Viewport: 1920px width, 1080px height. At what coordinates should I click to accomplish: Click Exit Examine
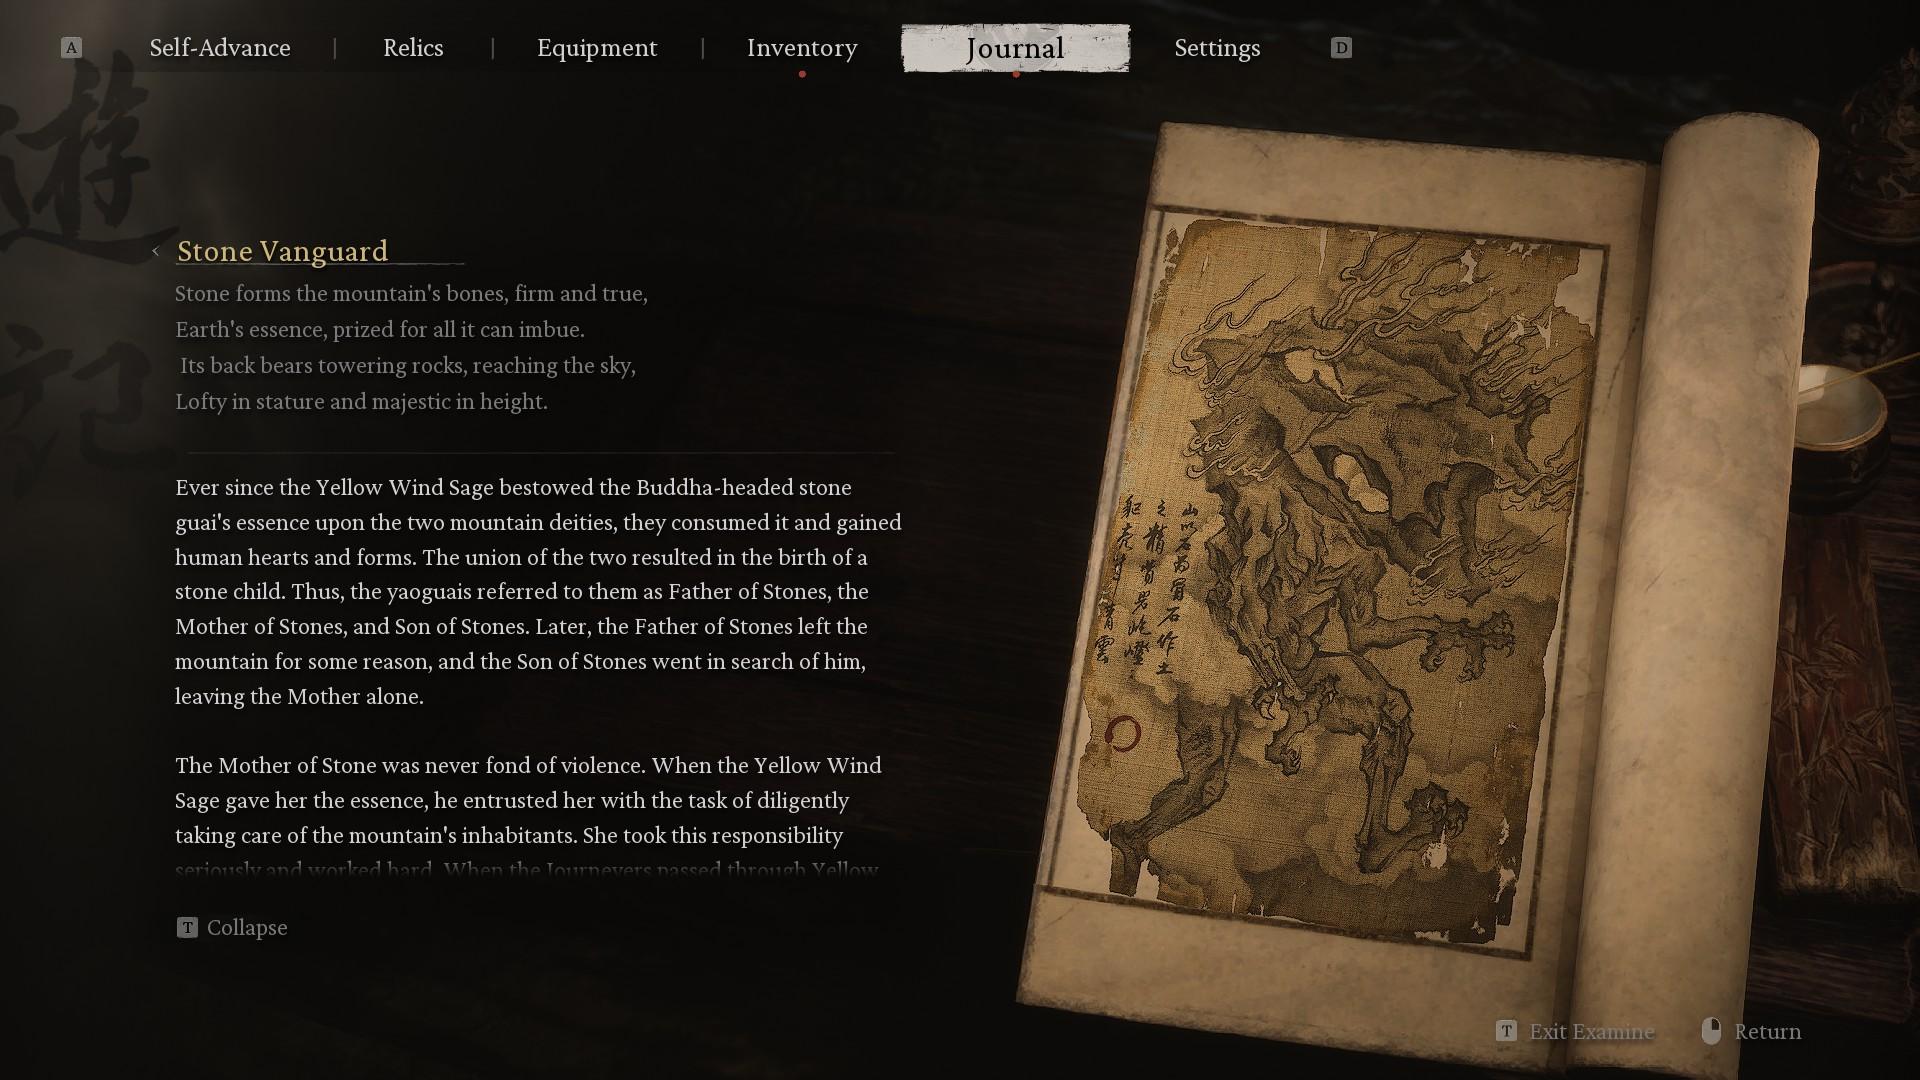(1591, 1032)
